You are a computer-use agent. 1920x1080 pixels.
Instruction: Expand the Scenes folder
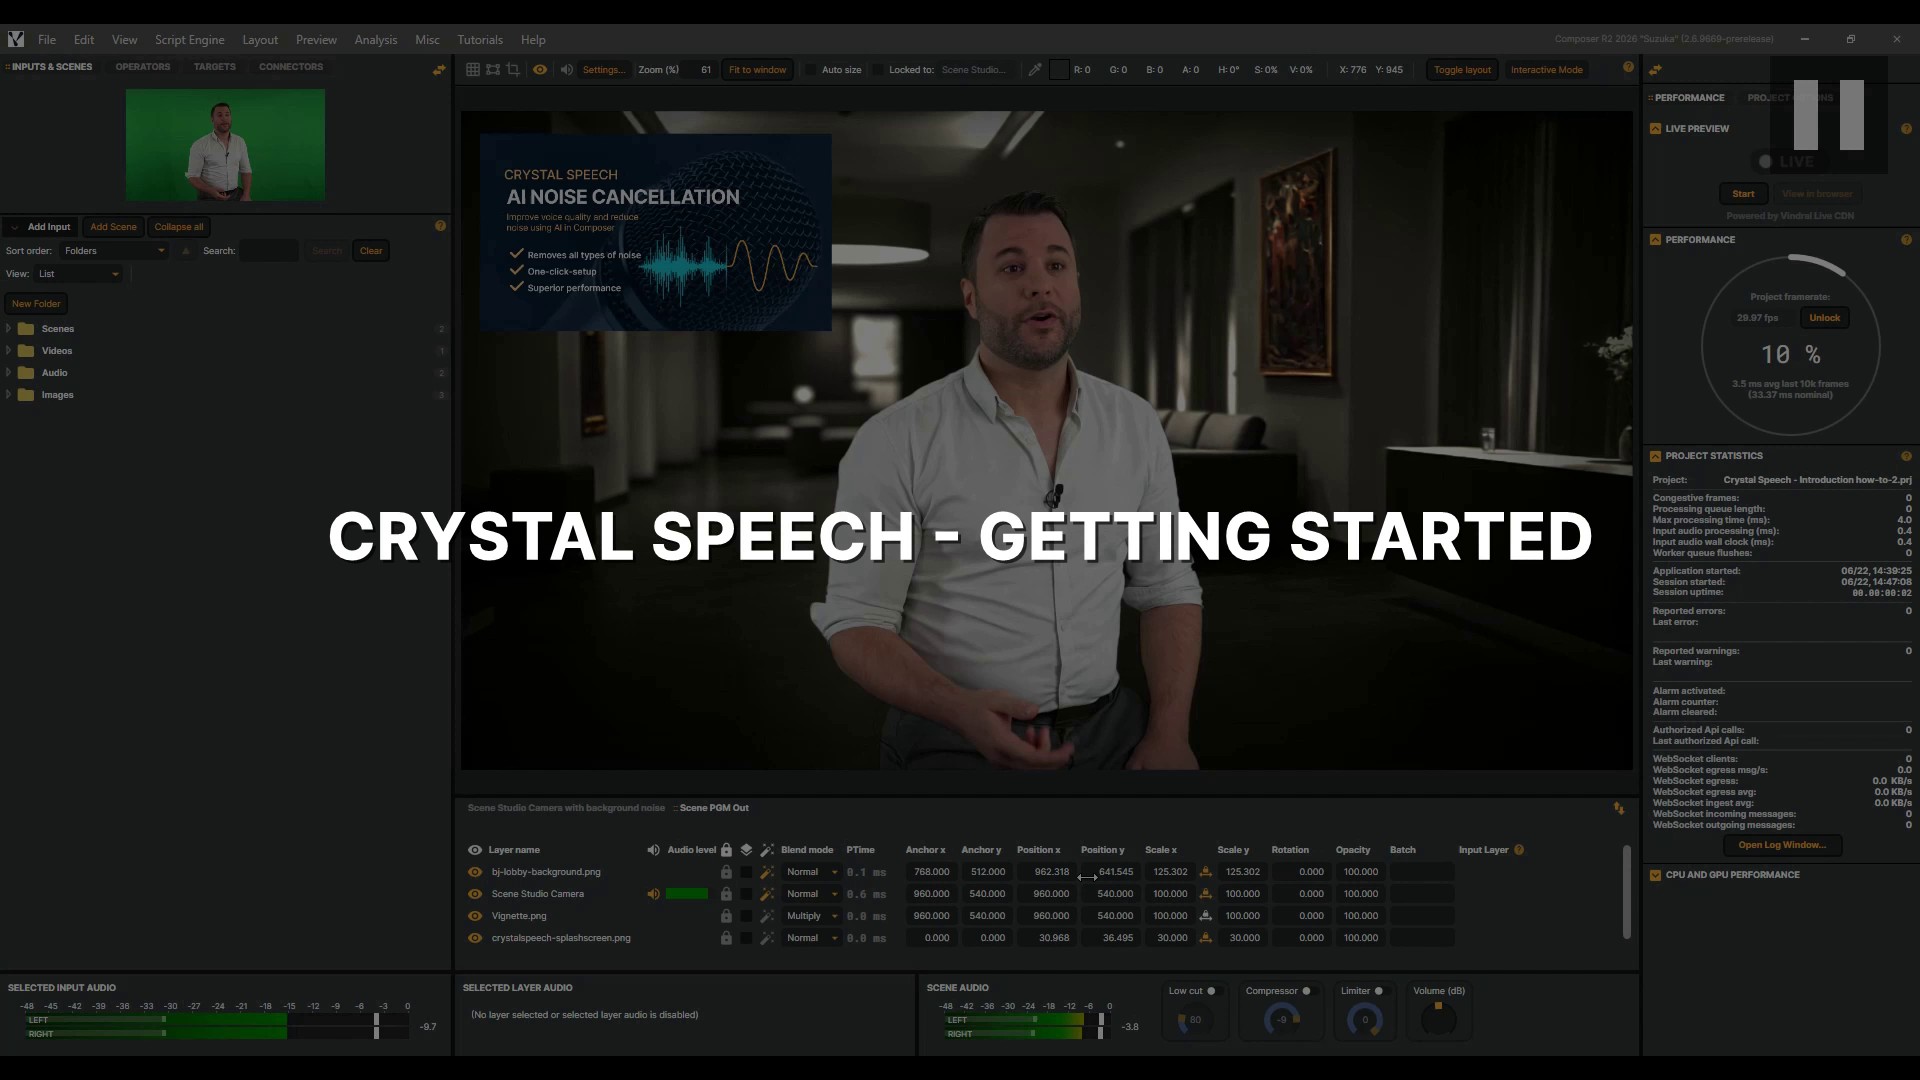click(x=9, y=329)
